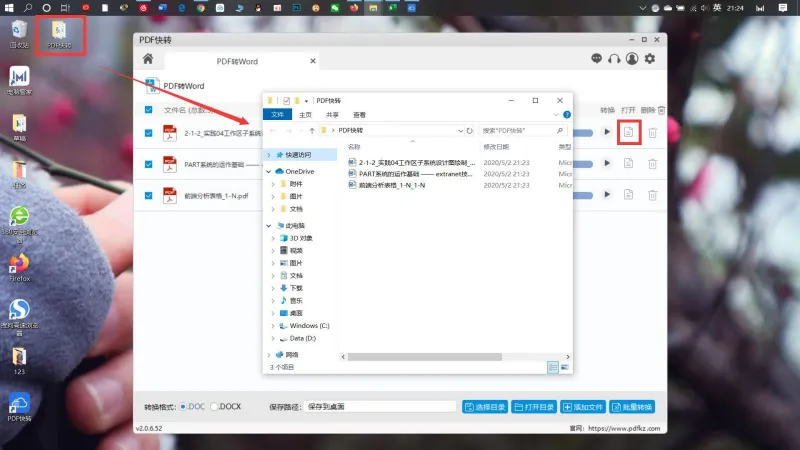Open Task View on the taskbar

pos(65,8)
